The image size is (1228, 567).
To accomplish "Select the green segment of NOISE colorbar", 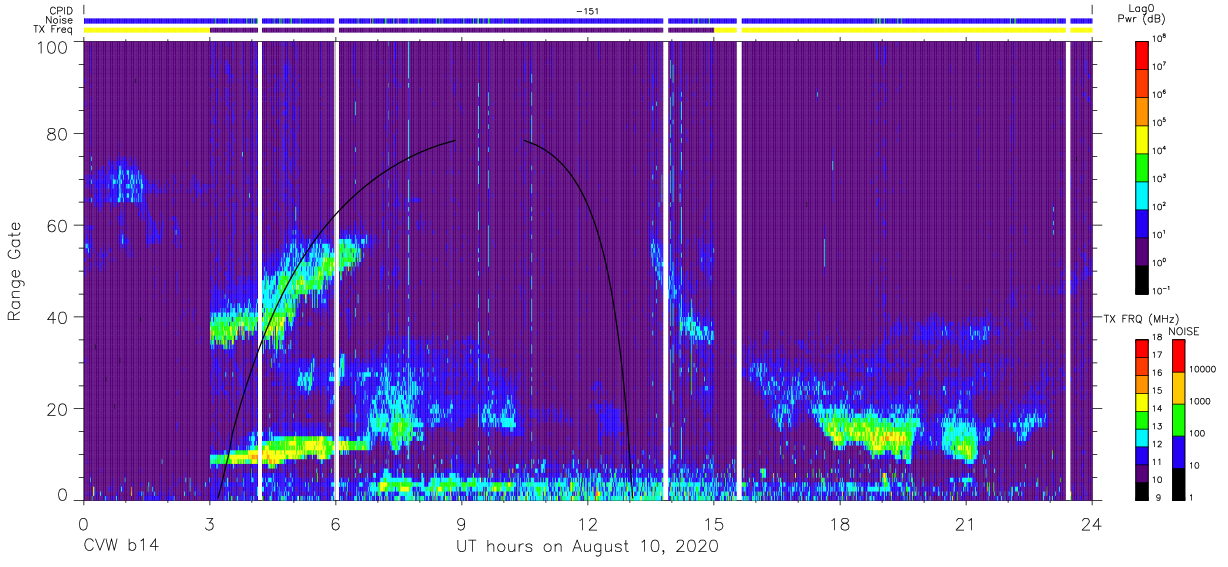I will (x=1179, y=419).
